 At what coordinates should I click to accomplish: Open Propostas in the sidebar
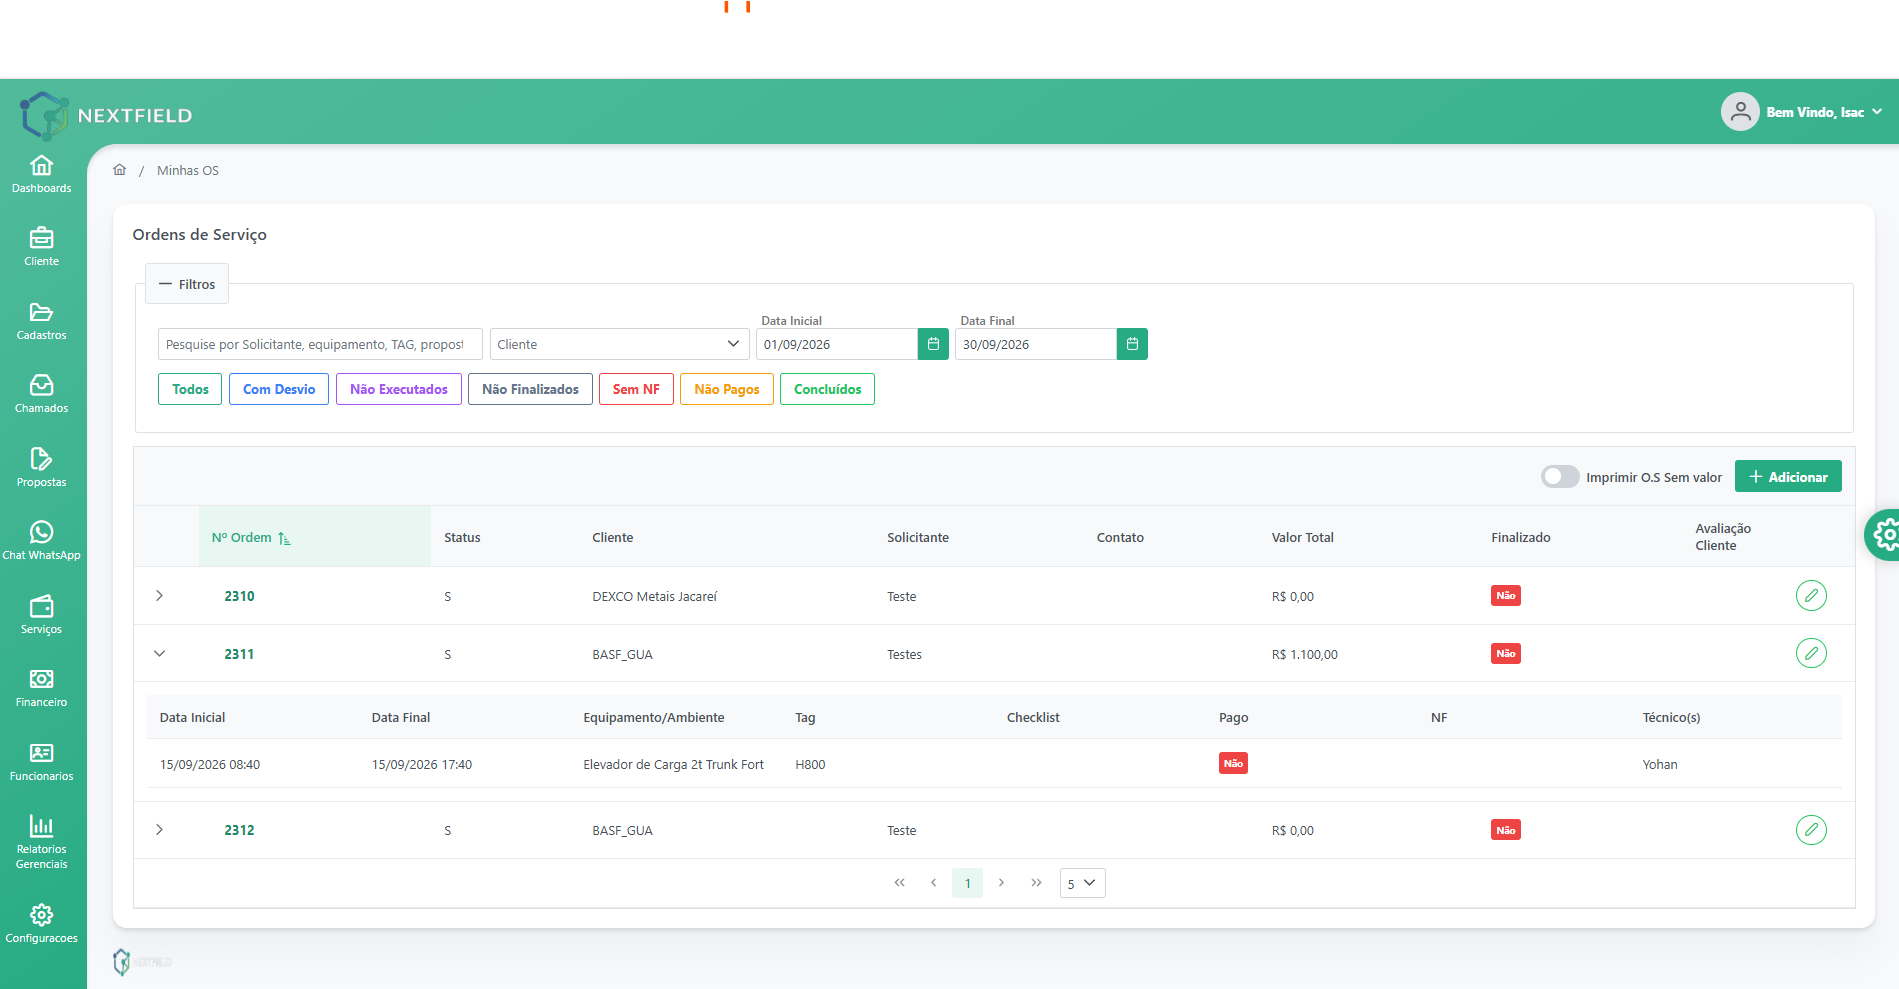click(x=41, y=468)
